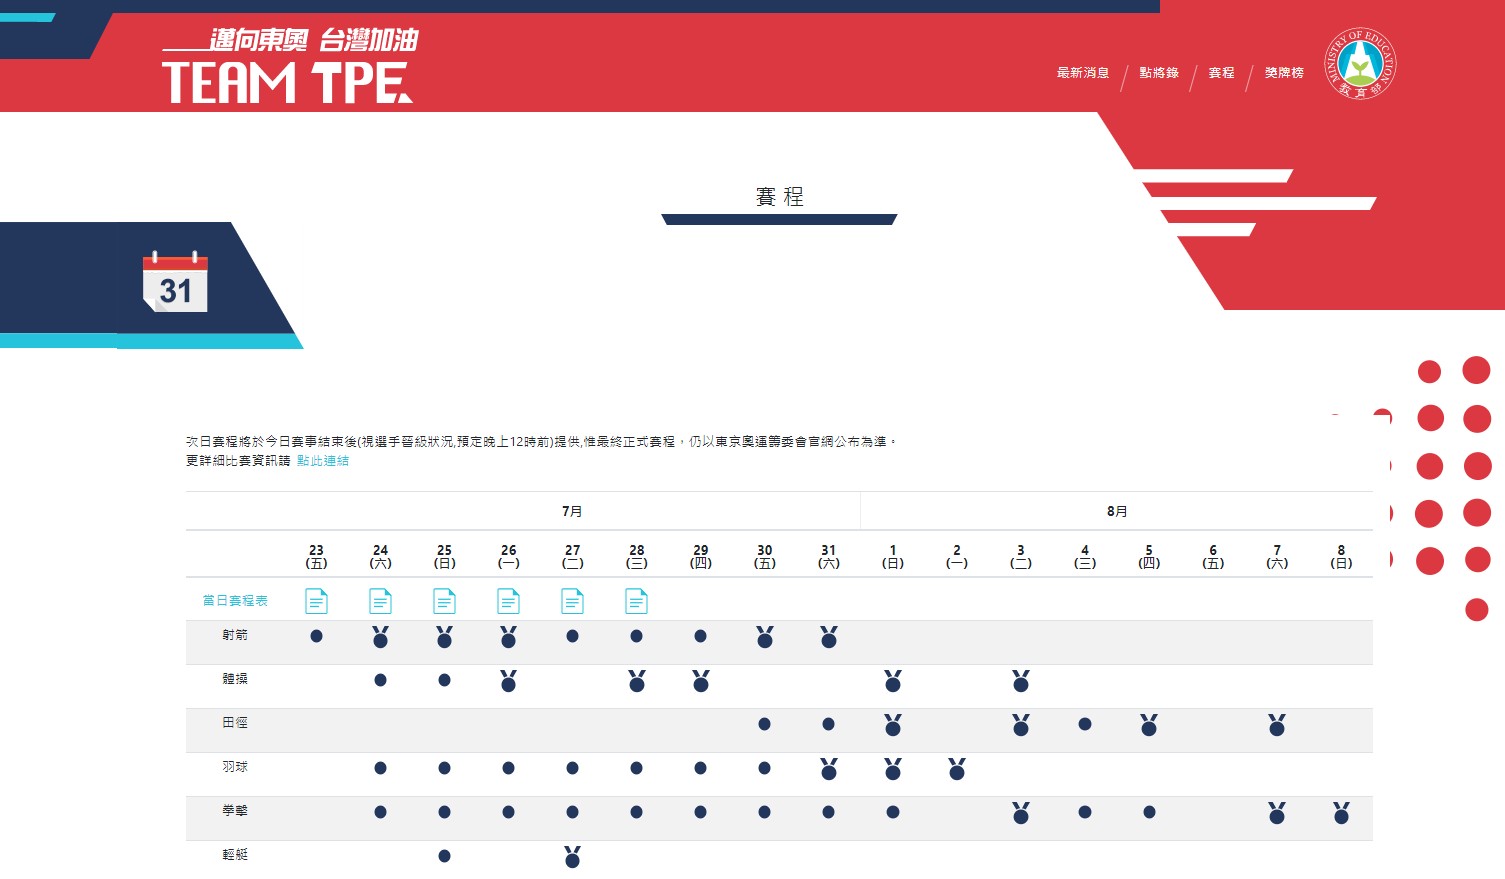
Task: Click 體操 event dot on July 24
Action: tap(380, 680)
